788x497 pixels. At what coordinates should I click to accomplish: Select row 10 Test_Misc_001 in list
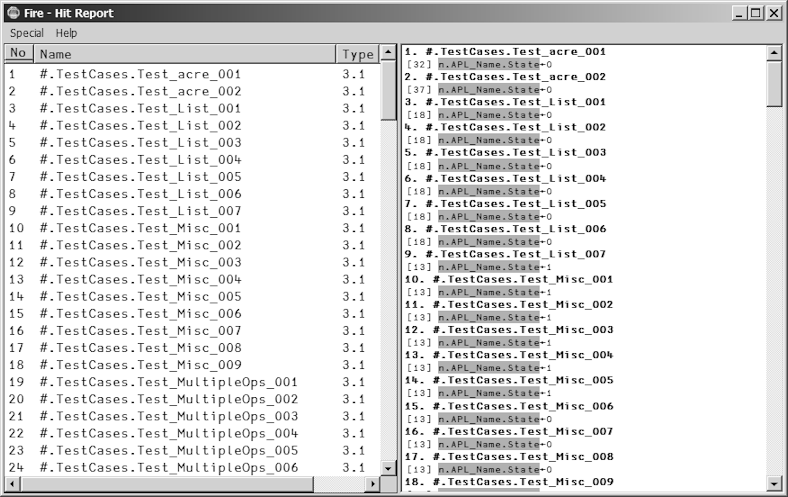(x=192, y=228)
